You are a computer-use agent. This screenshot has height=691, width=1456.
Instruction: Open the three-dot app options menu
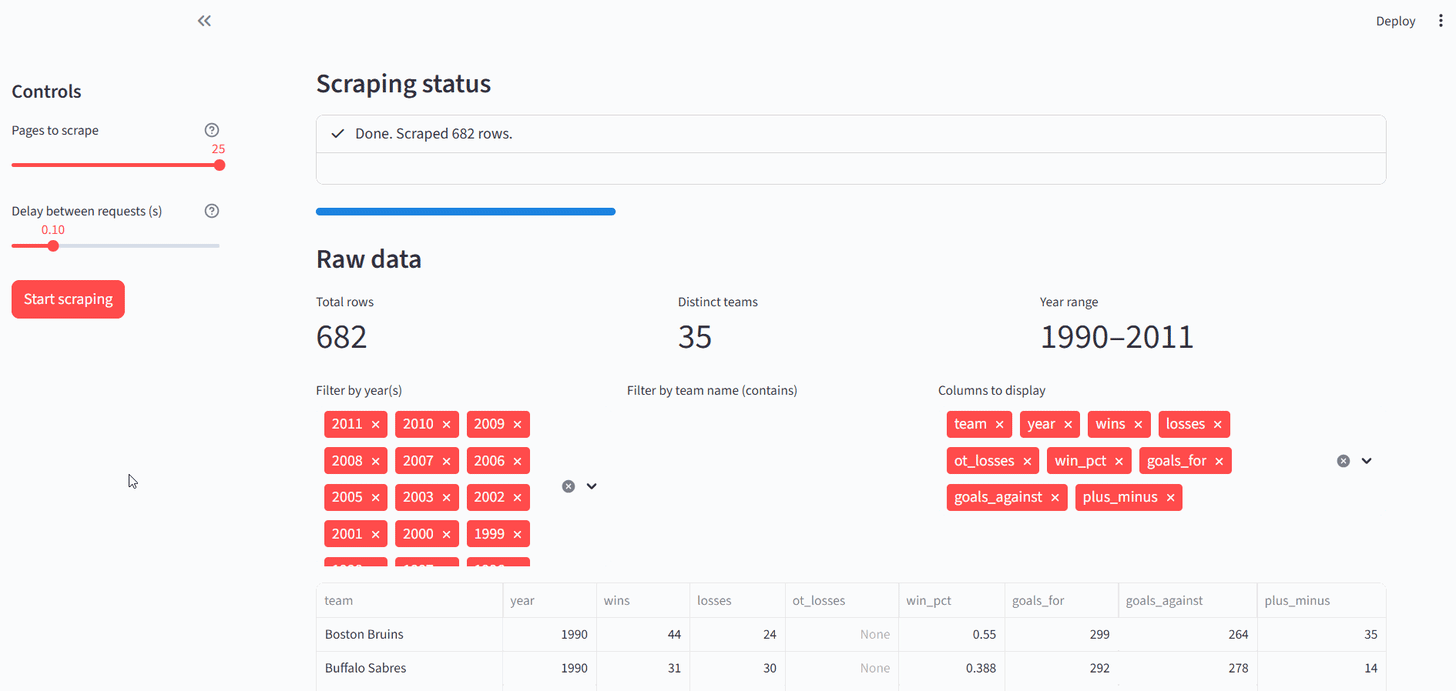pos(1440,20)
